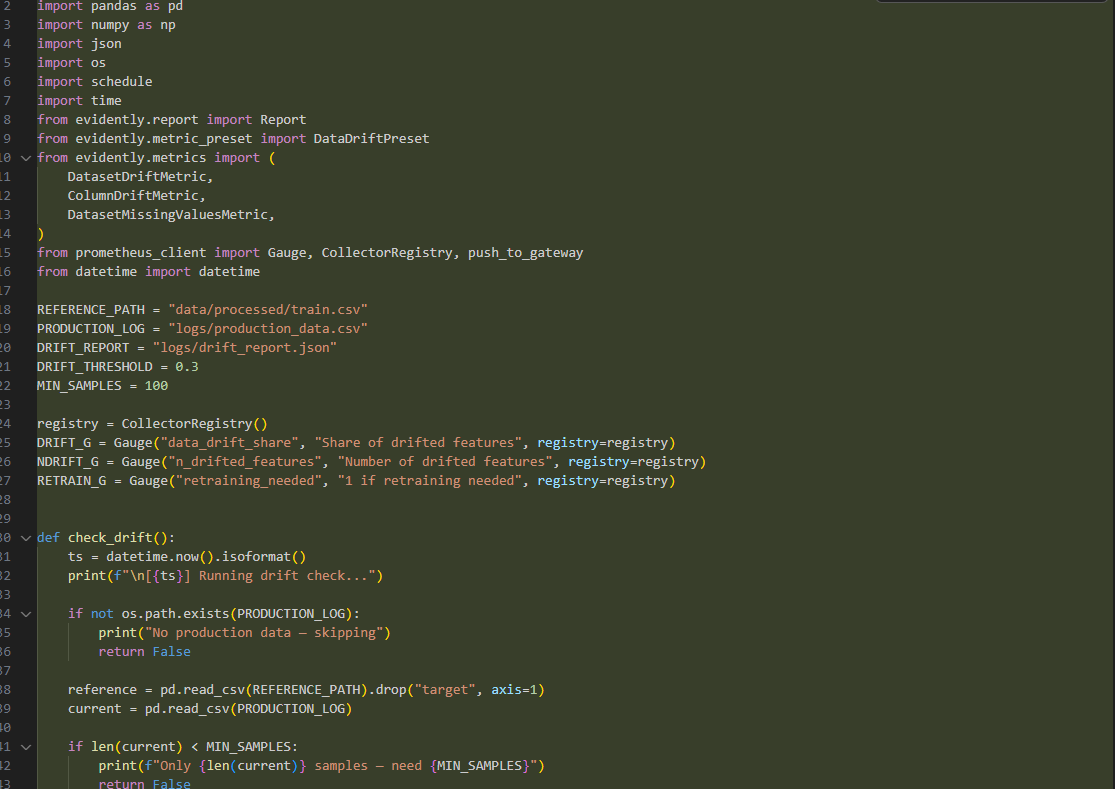Click 'Gauge,' in the prometheus_client import line
1115x789 pixels.
290,252
